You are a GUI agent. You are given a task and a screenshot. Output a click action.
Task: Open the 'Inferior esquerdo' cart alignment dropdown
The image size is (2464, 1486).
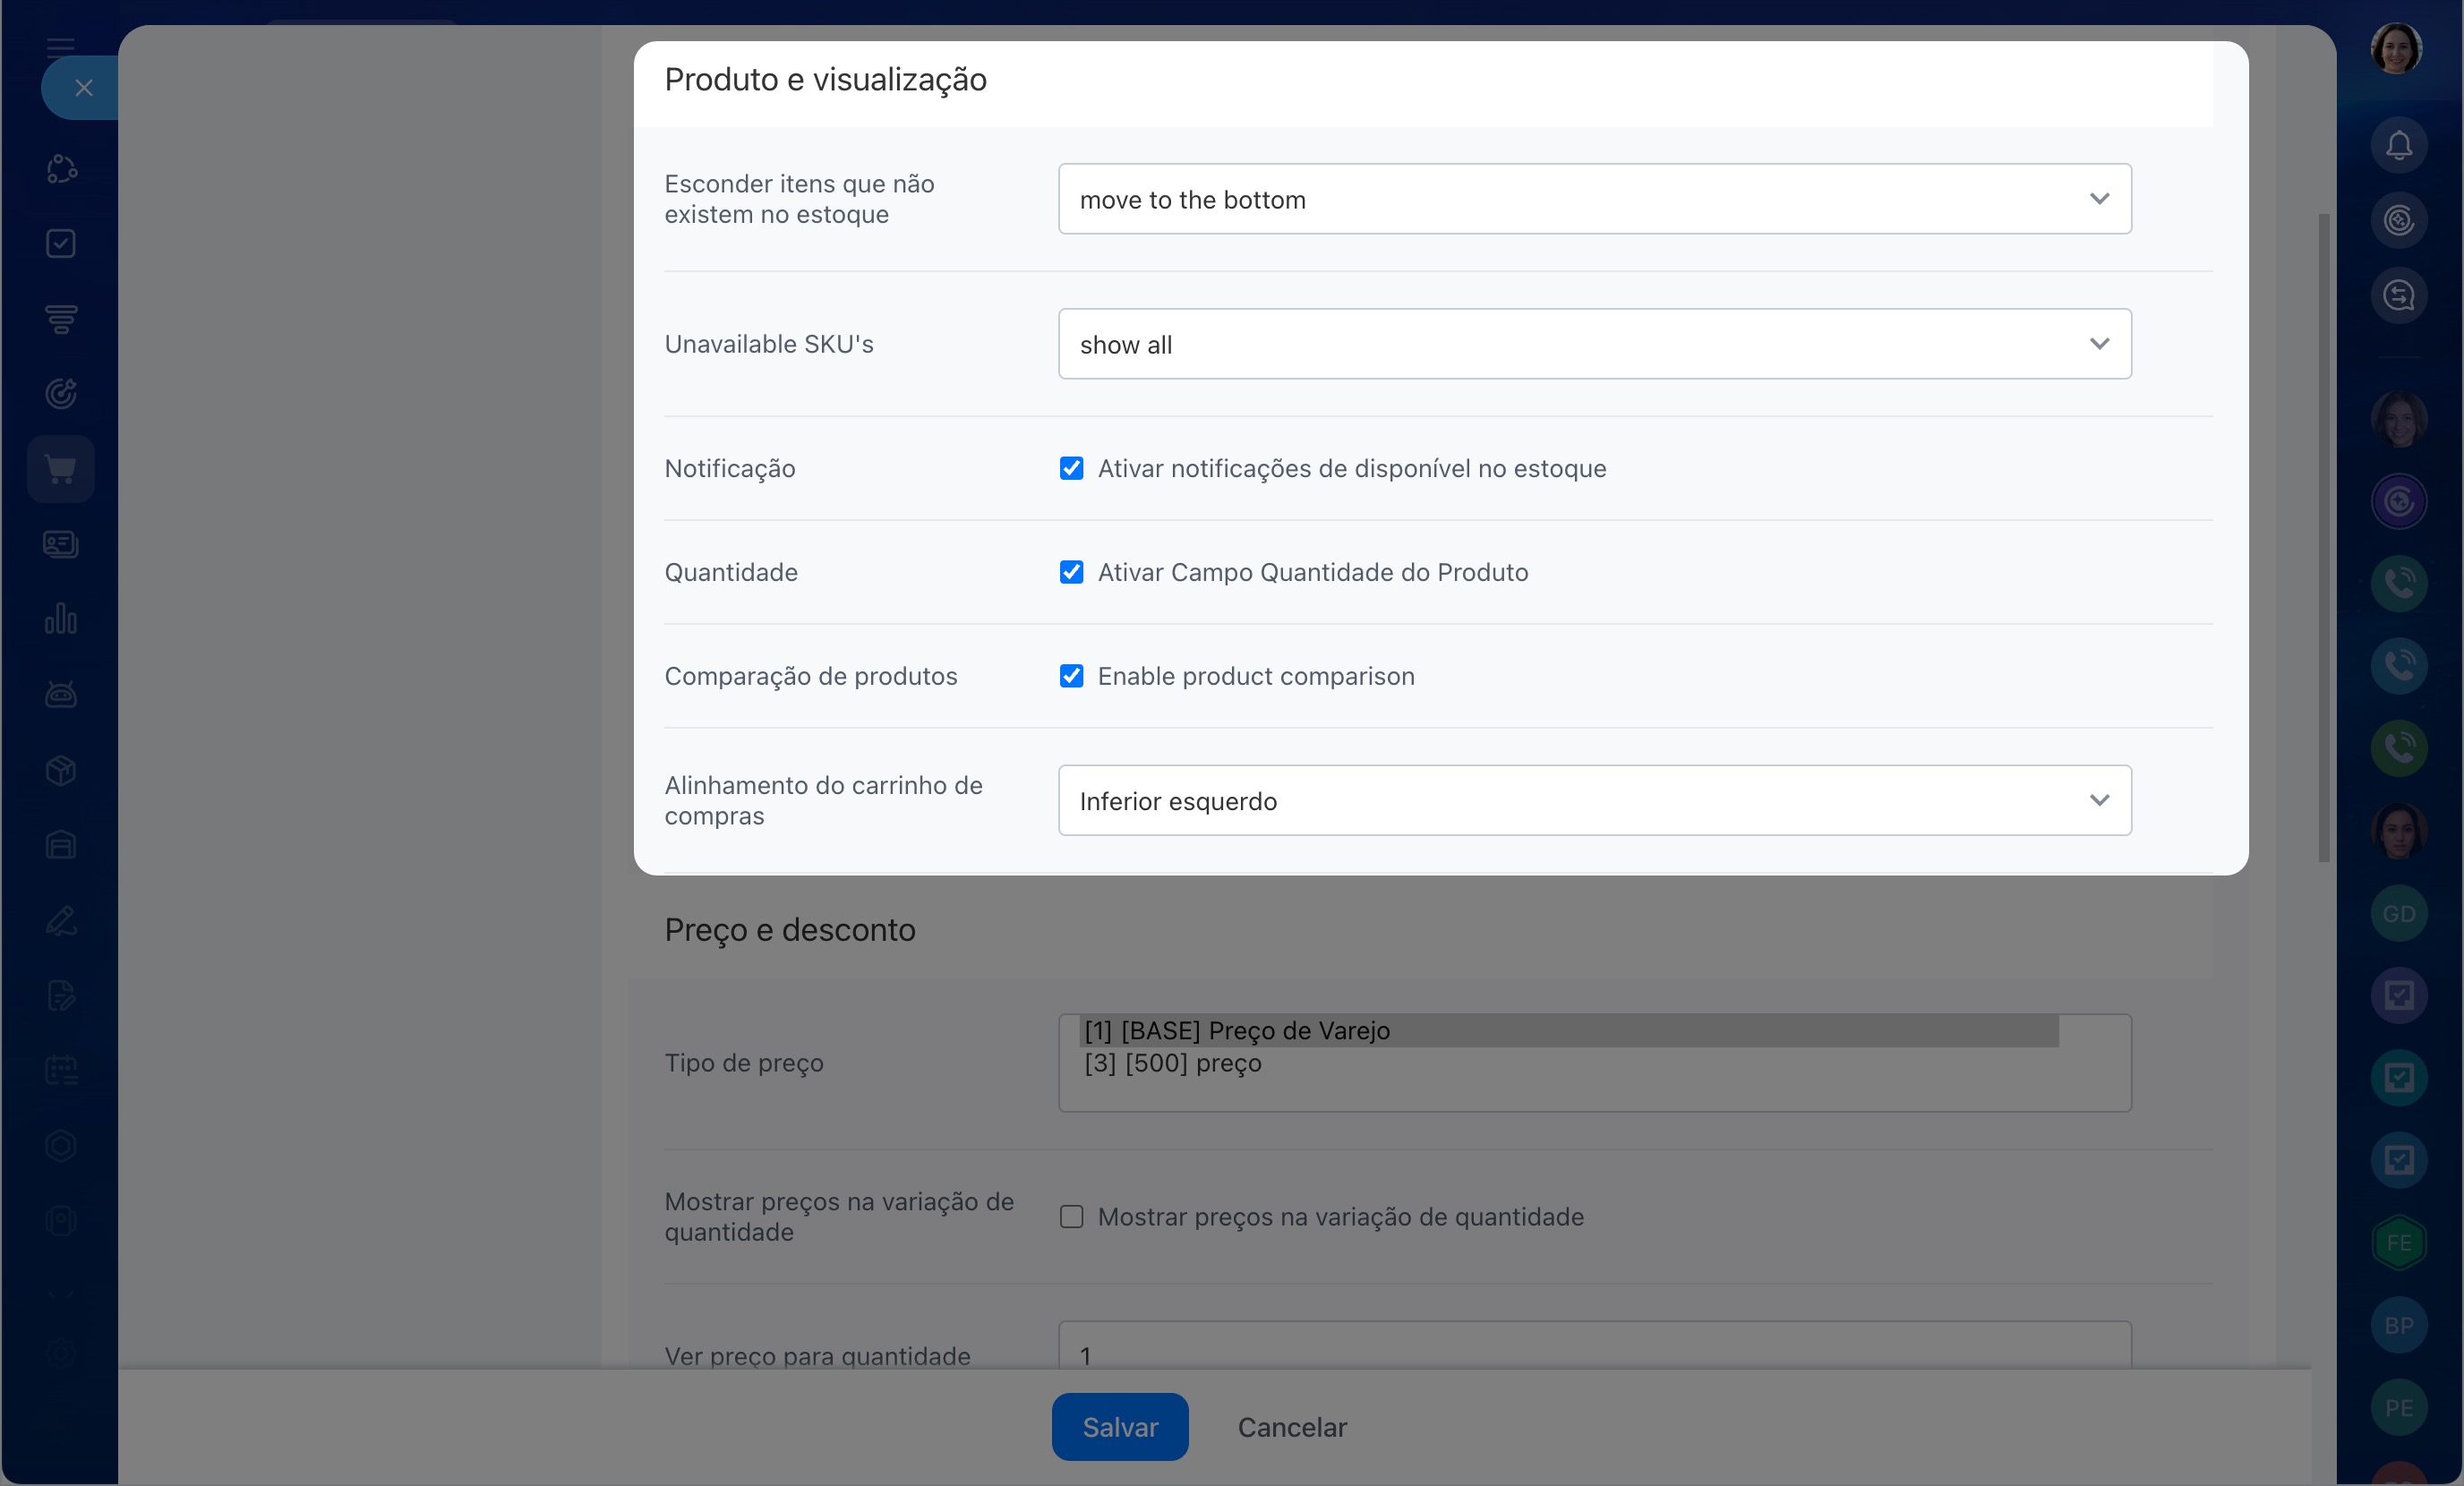(x=1594, y=801)
